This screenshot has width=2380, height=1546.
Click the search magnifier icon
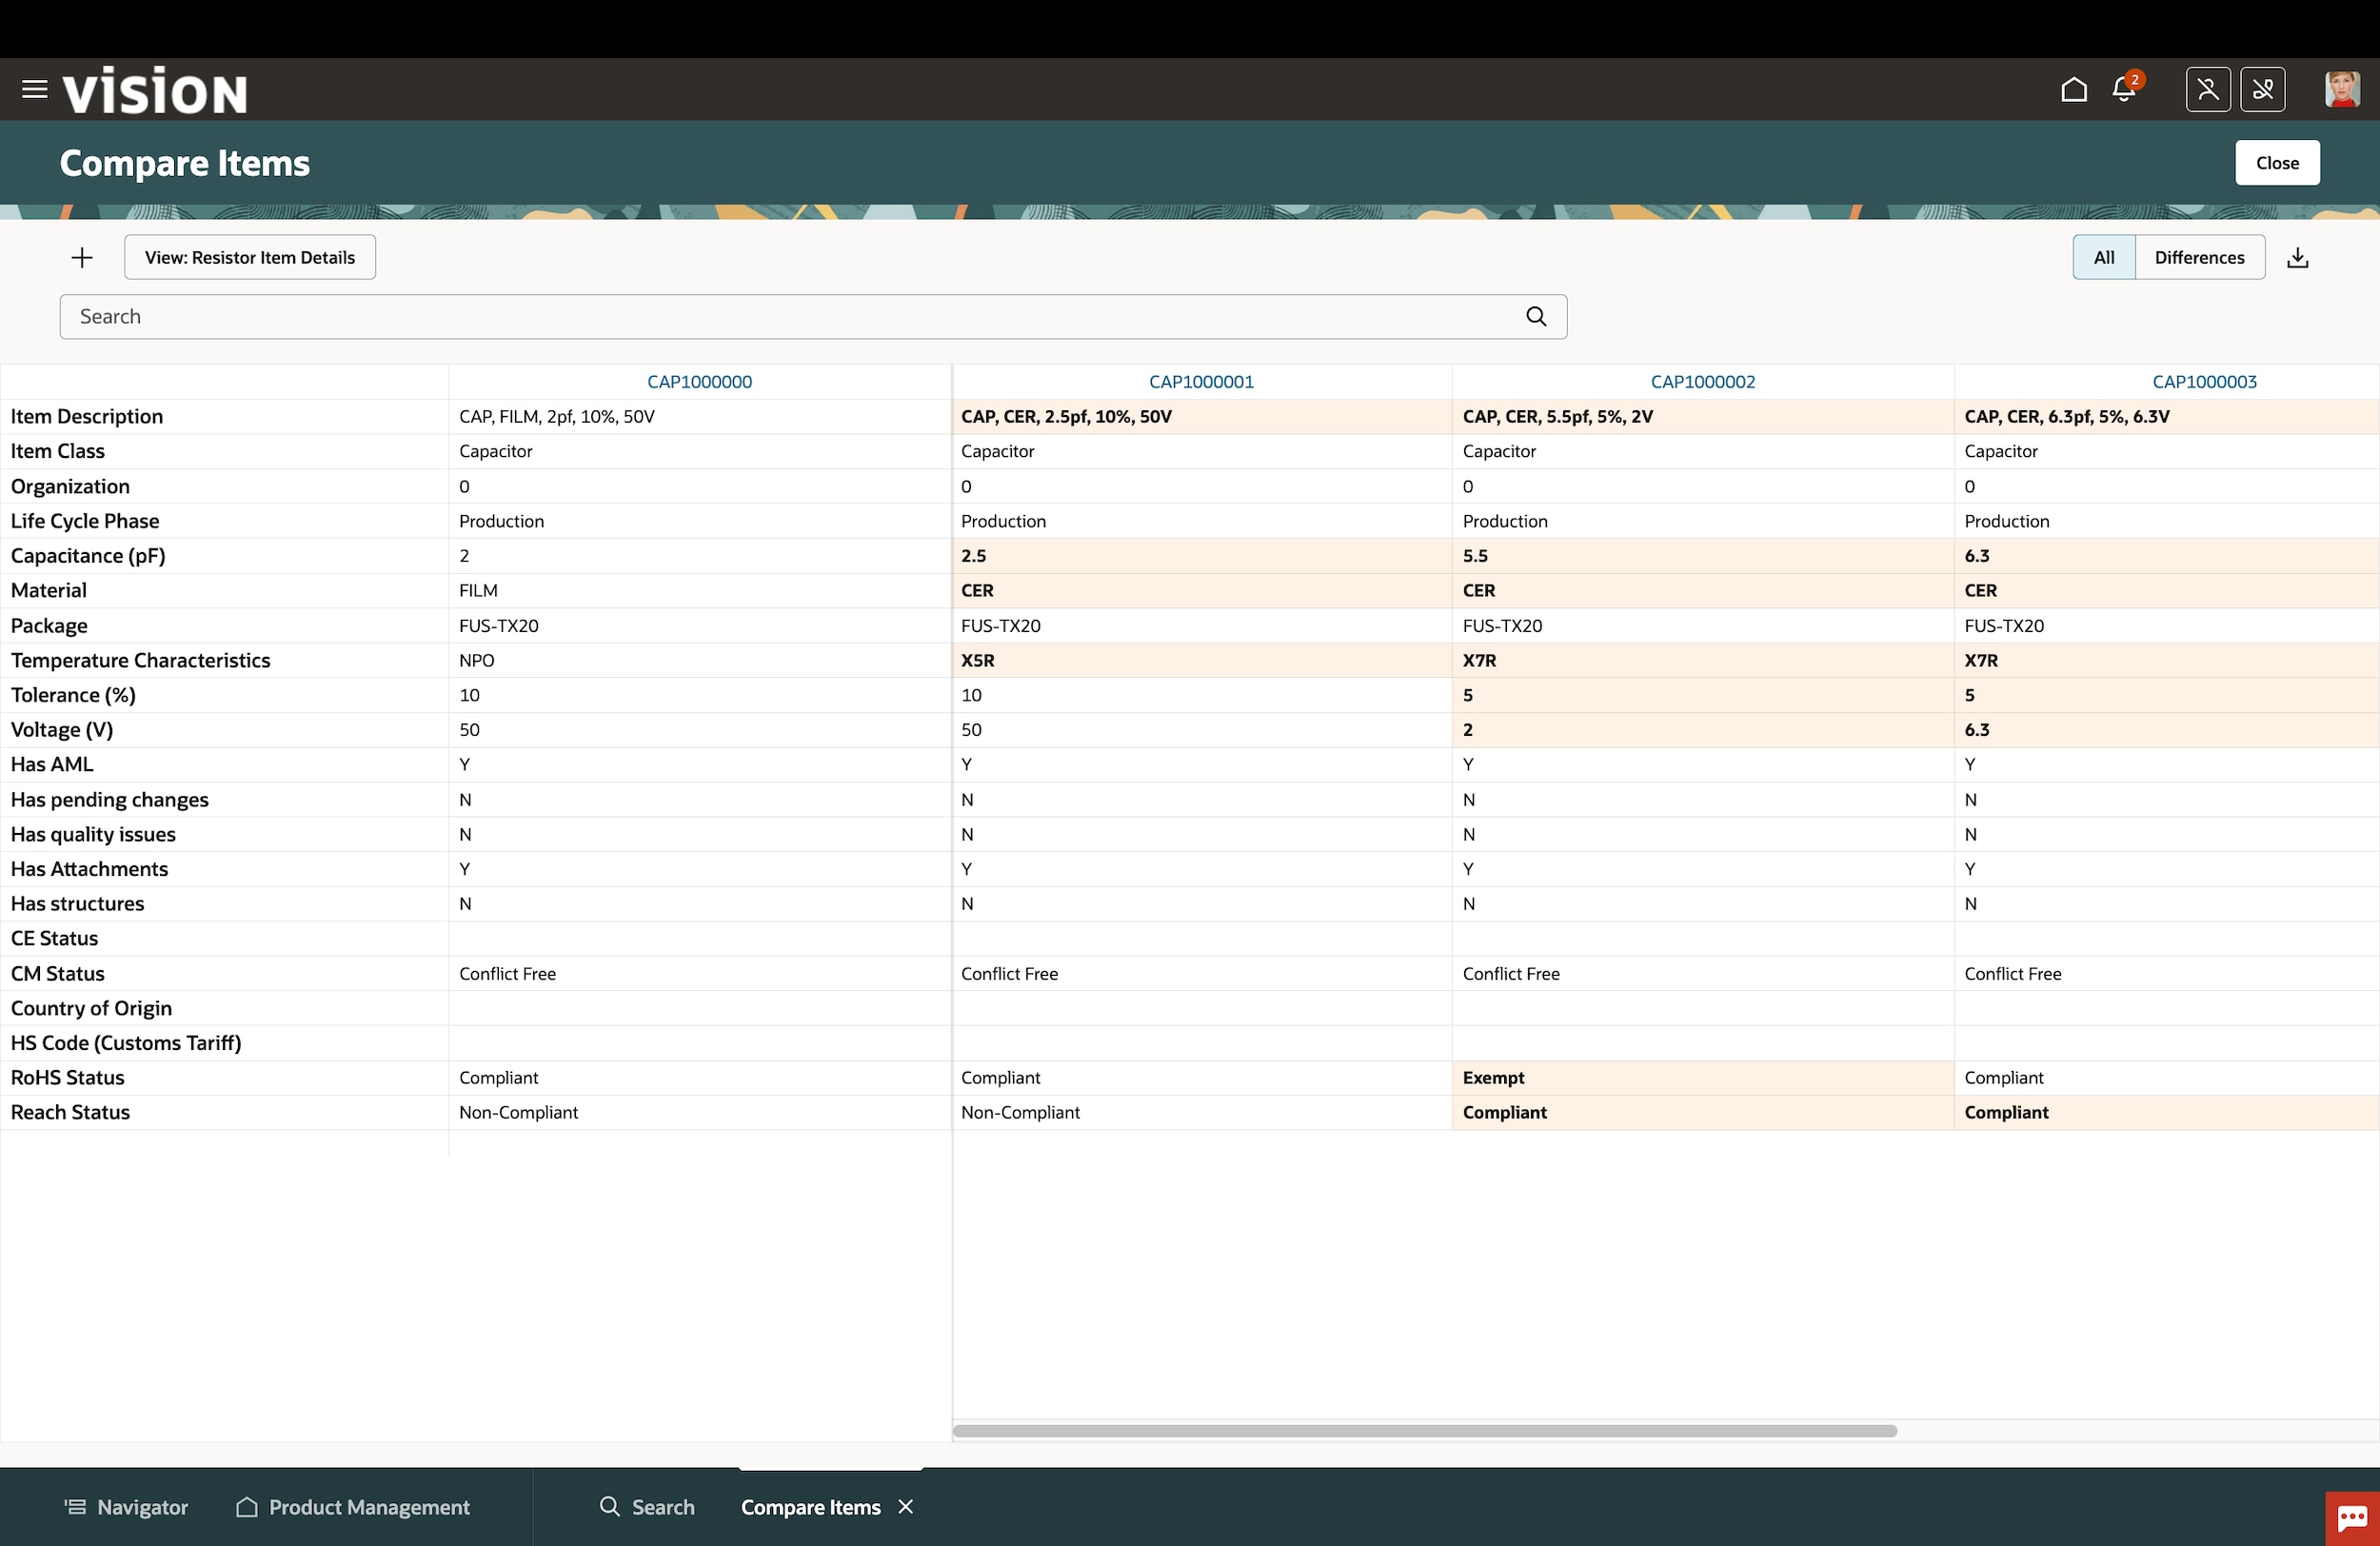(x=1536, y=317)
